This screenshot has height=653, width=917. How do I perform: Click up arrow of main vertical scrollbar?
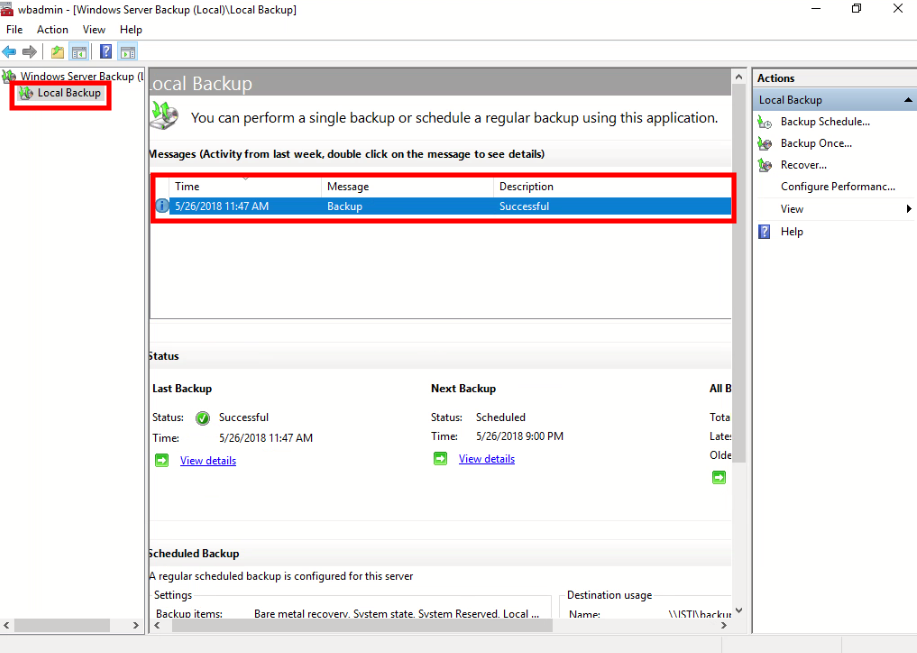(x=739, y=77)
